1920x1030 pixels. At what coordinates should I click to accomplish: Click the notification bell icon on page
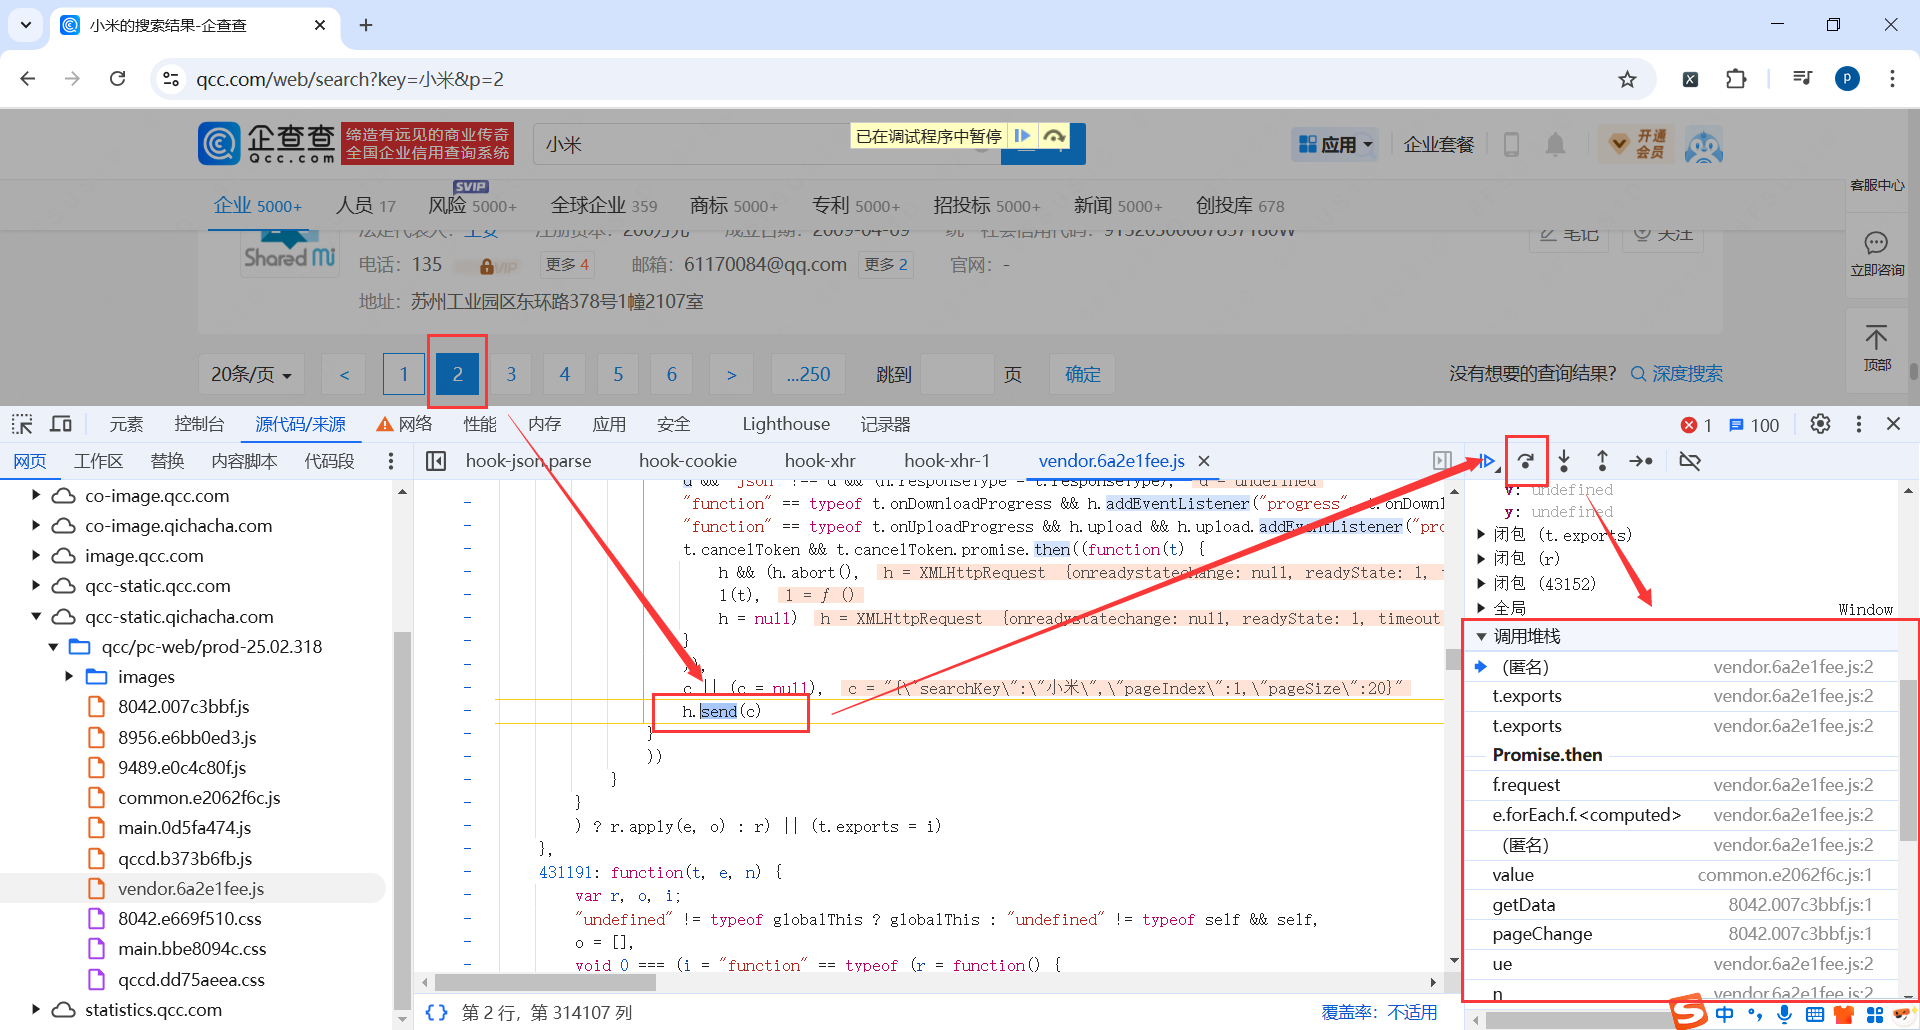(1555, 145)
